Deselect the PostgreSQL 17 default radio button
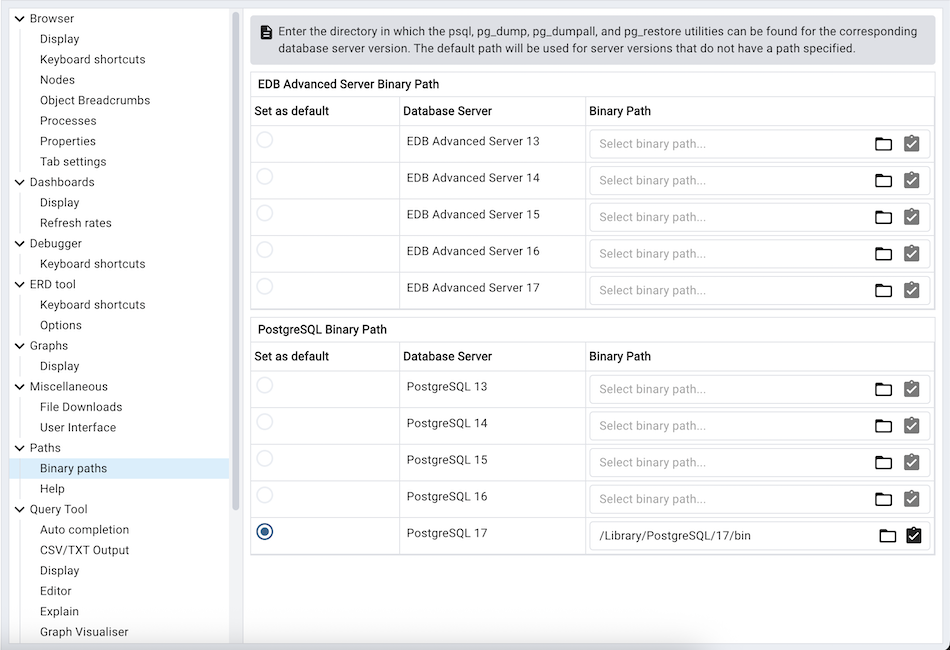950x650 pixels. (x=264, y=531)
